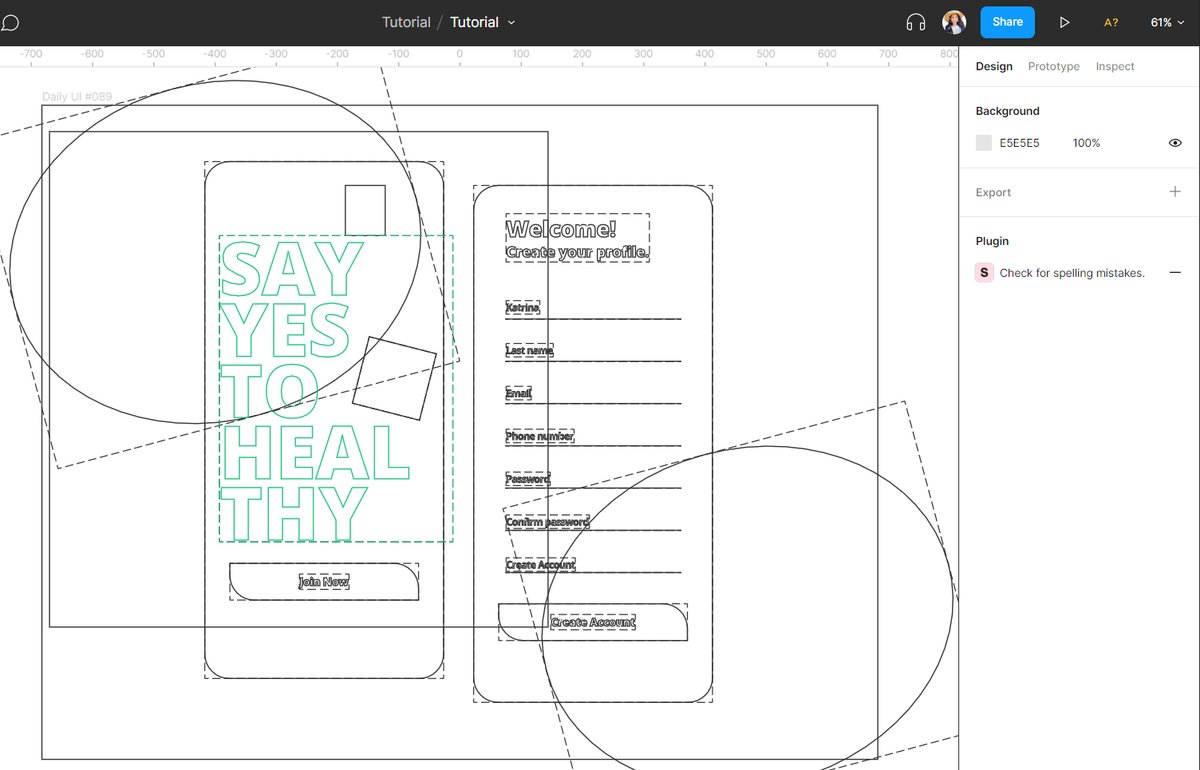The image size is (1200, 770).
Task: Present prototype with the play icon
Action: pos(1064,22)
